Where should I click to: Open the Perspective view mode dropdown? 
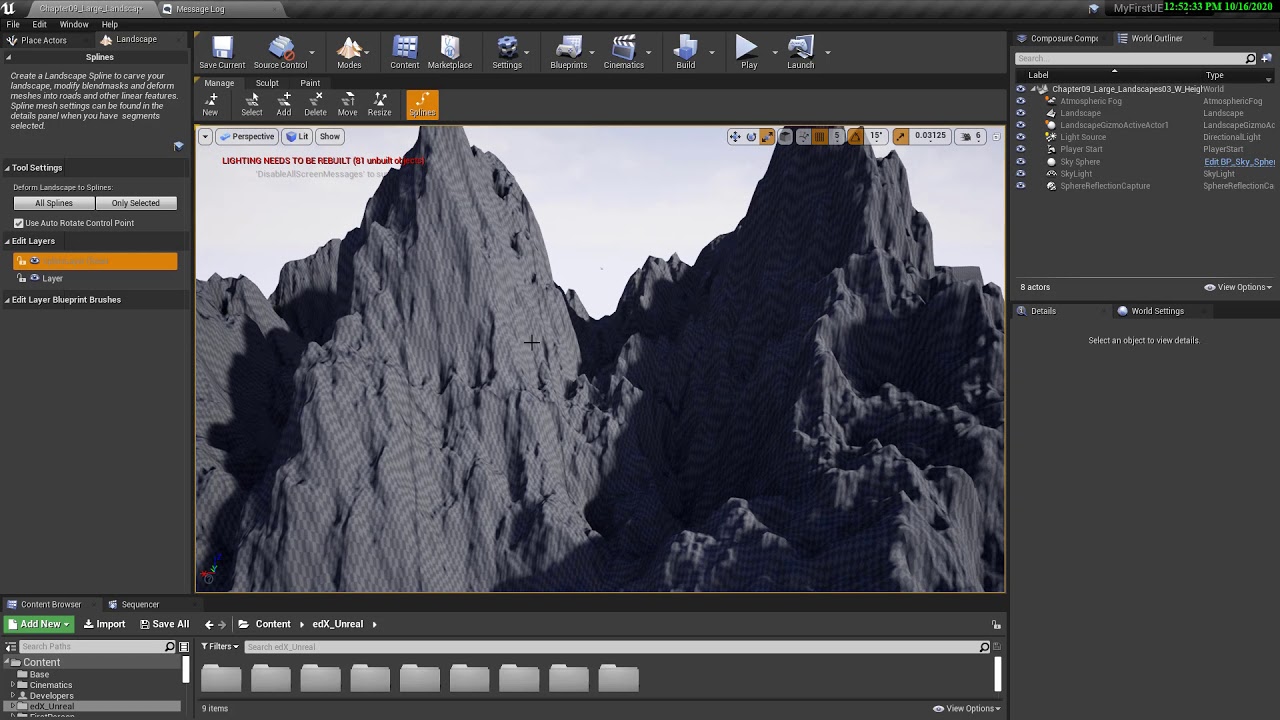(x=247, y=137)
